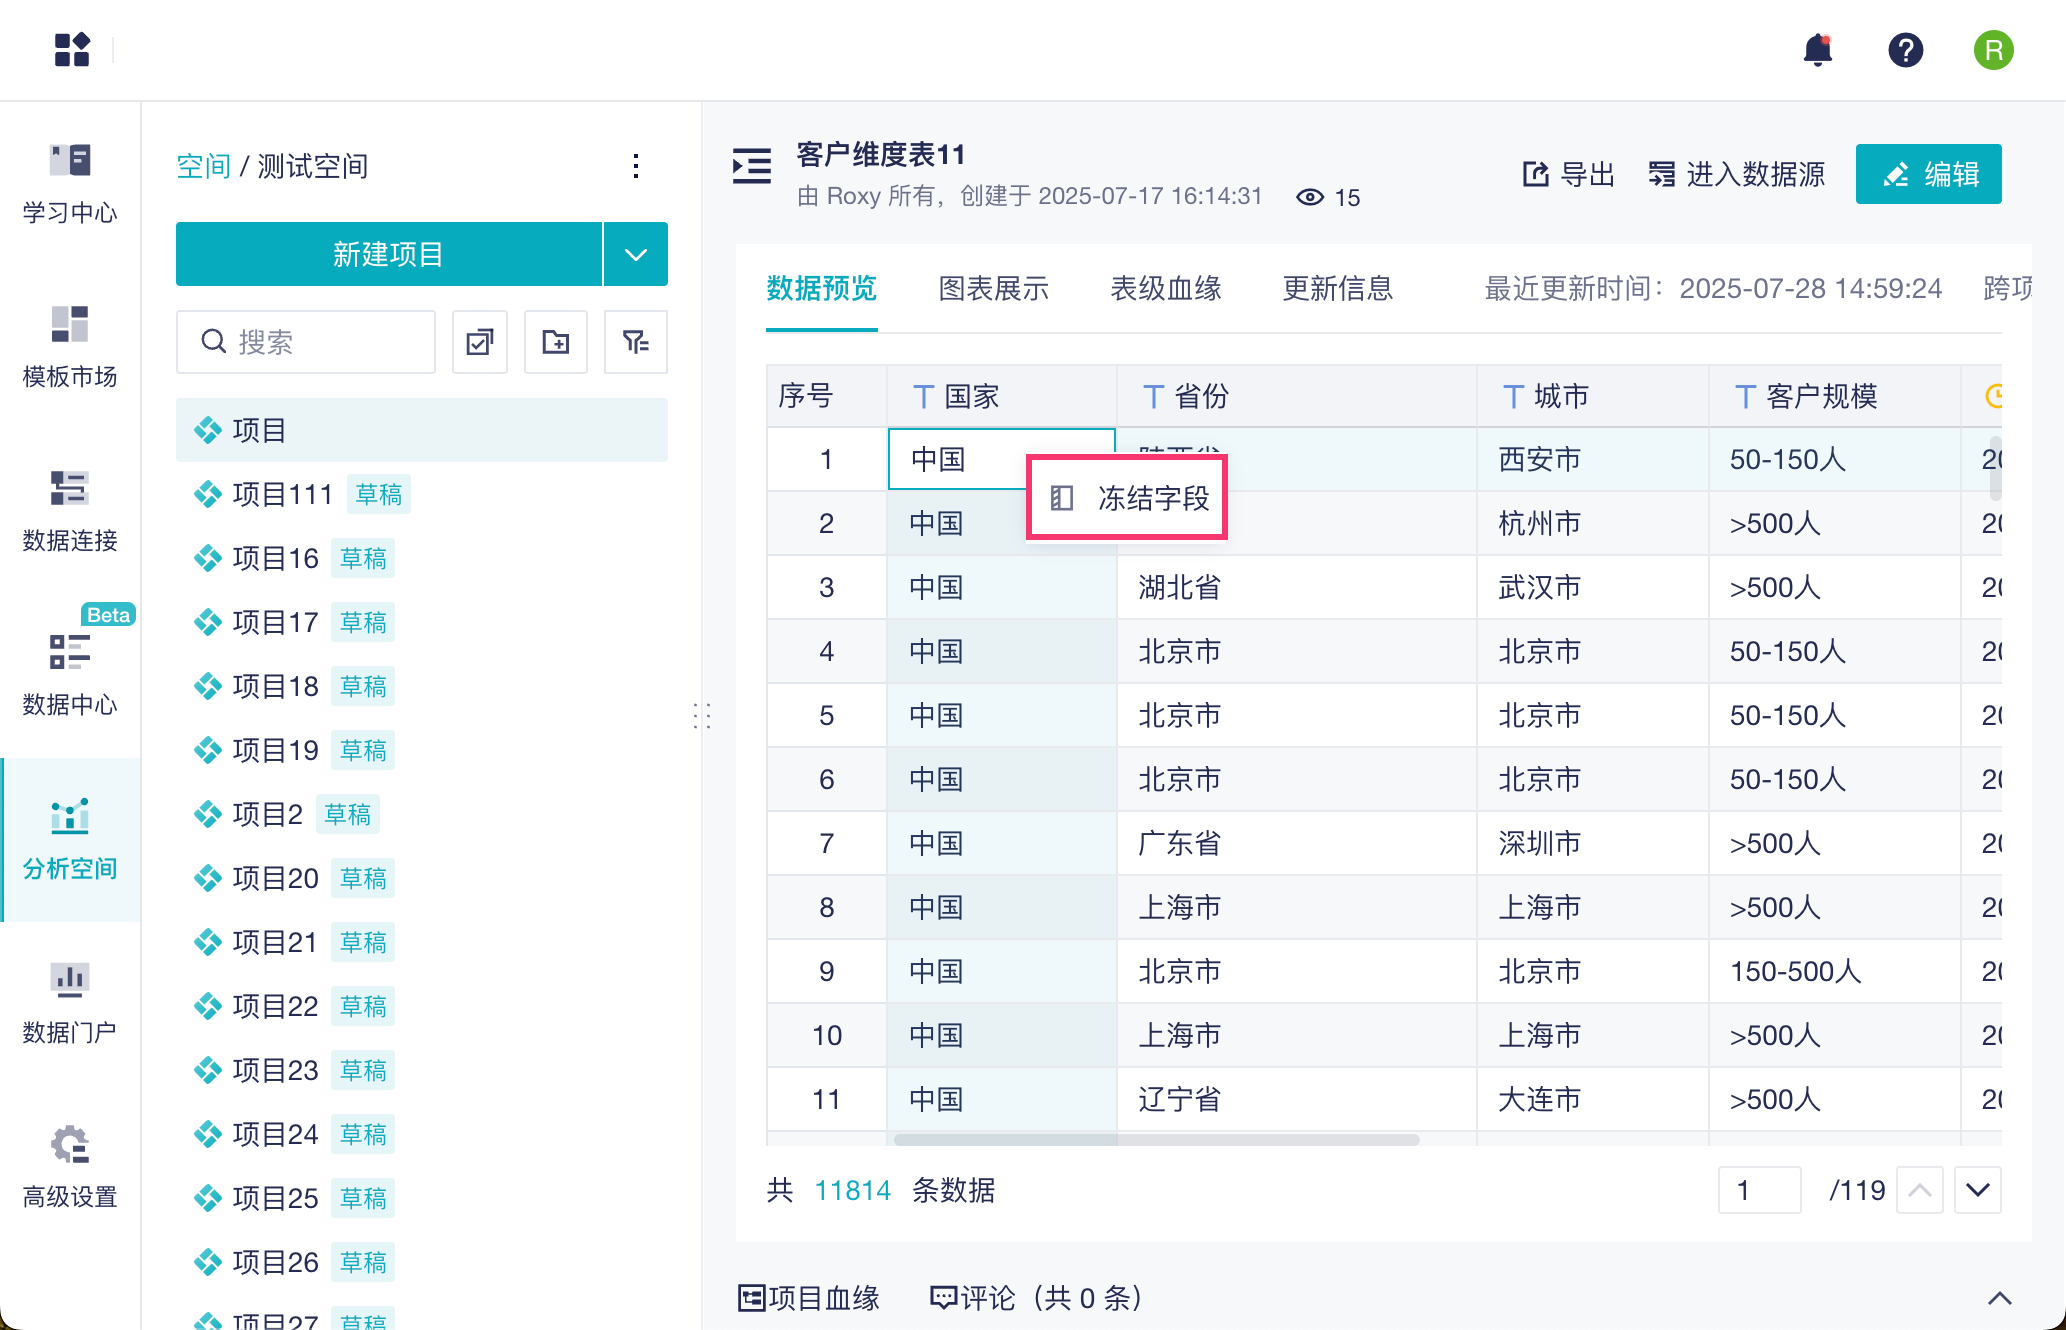
Task: Click the eye view count icon
Action: [x=1309, y=197]
